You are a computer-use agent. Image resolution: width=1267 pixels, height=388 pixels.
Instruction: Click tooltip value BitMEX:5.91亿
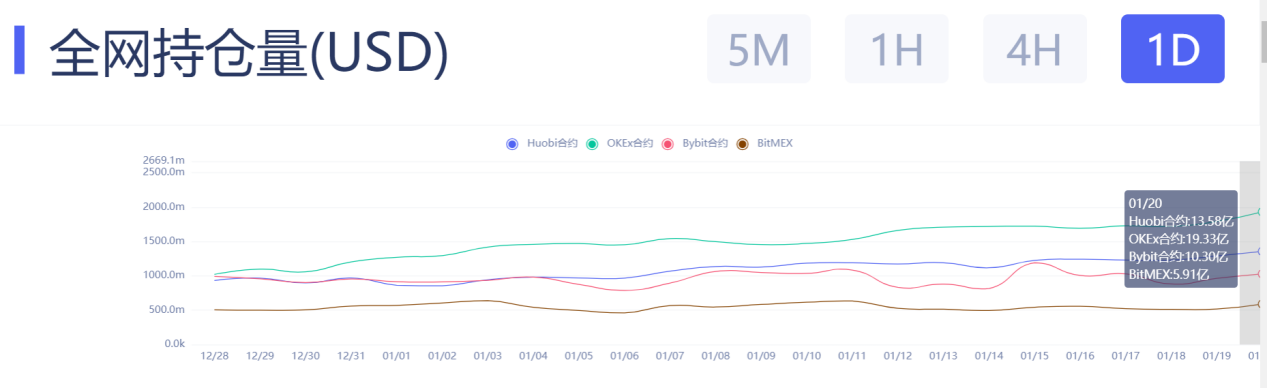click(x=1169, y=274)
